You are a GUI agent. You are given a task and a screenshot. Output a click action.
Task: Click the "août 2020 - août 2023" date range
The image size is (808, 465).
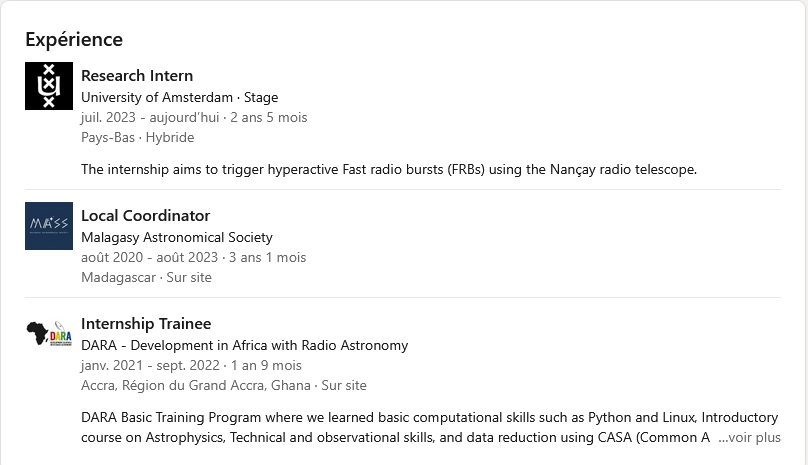pos(150,257)
